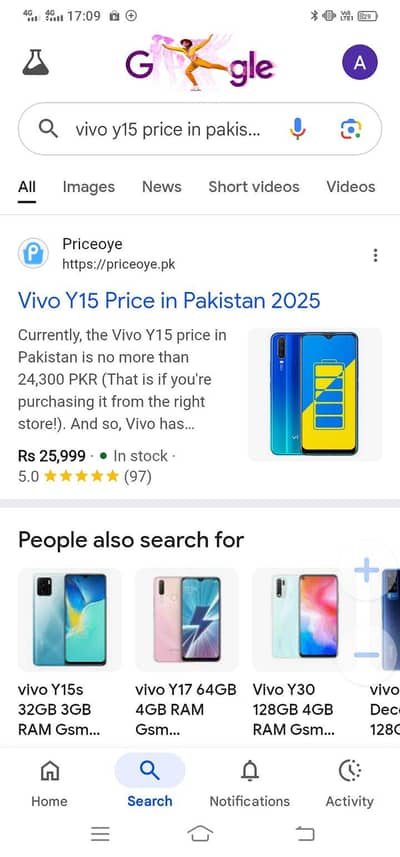400x857 pixels.
Task: Open the three-dot menu for Priceoye result
Action: (375, 255)
